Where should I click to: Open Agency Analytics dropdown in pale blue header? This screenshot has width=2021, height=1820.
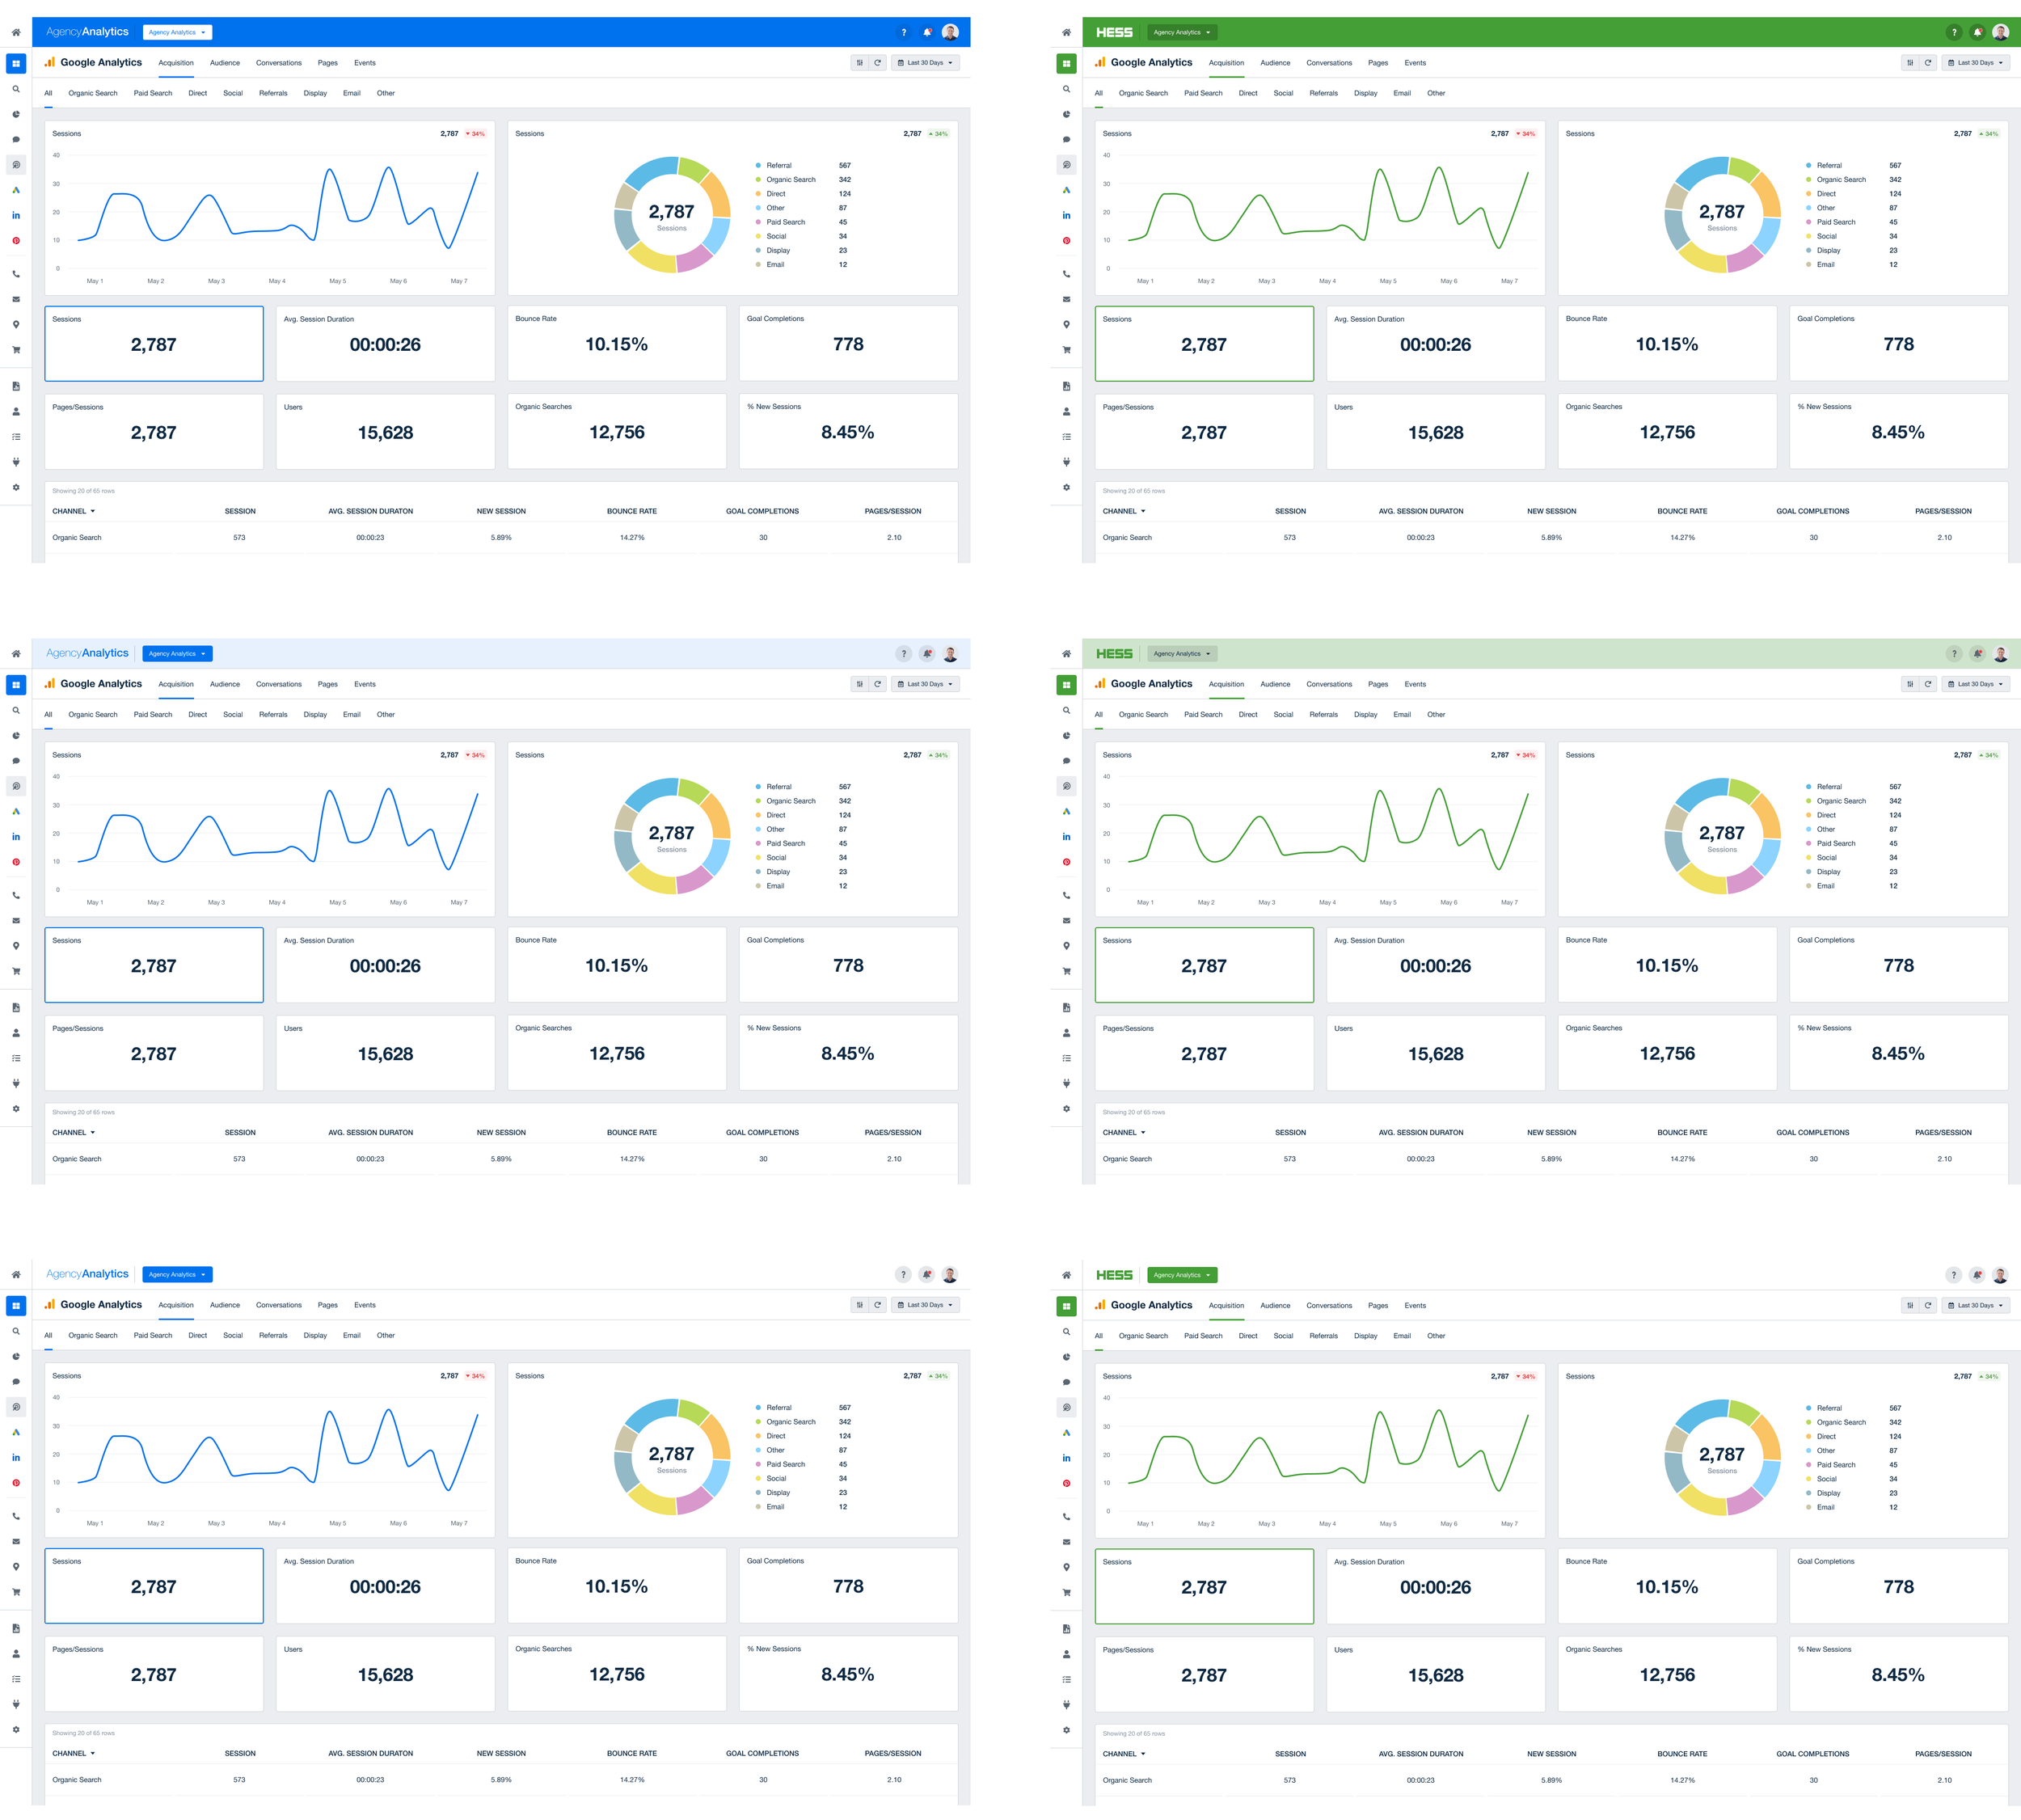pyautogui.click(x=177, y=654)
